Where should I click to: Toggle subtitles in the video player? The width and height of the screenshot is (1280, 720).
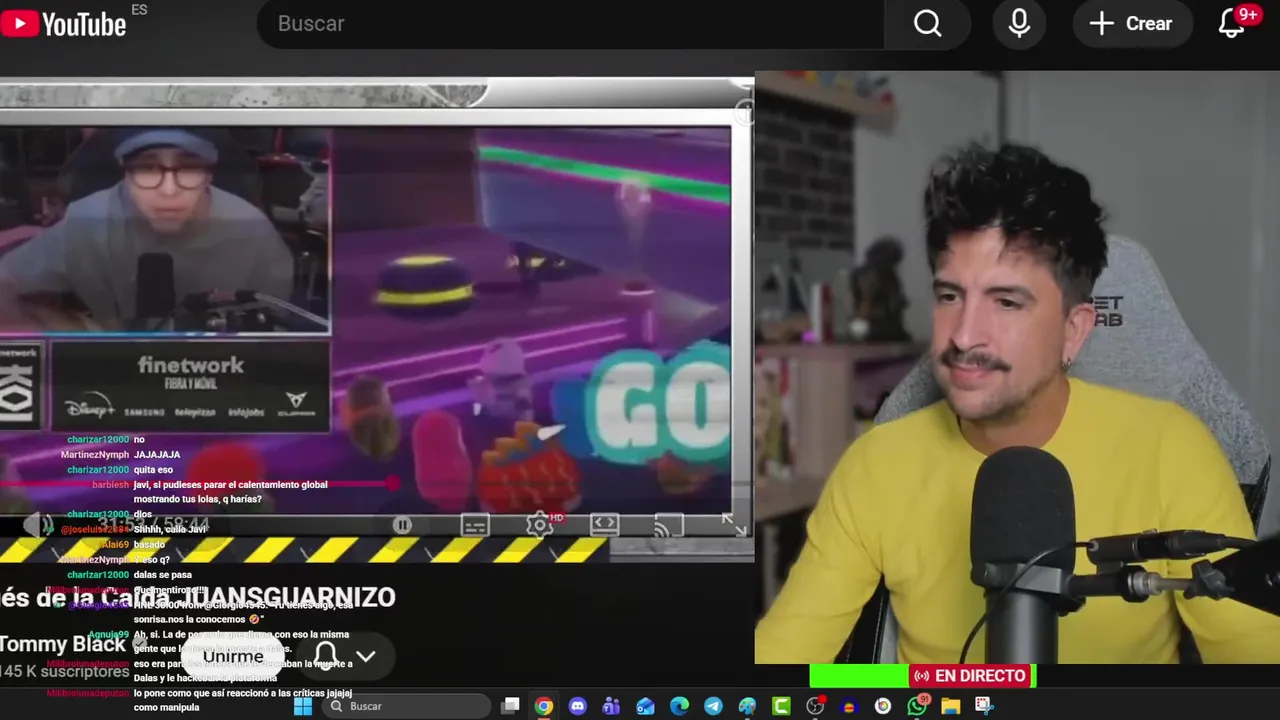(x=475, y=525)
